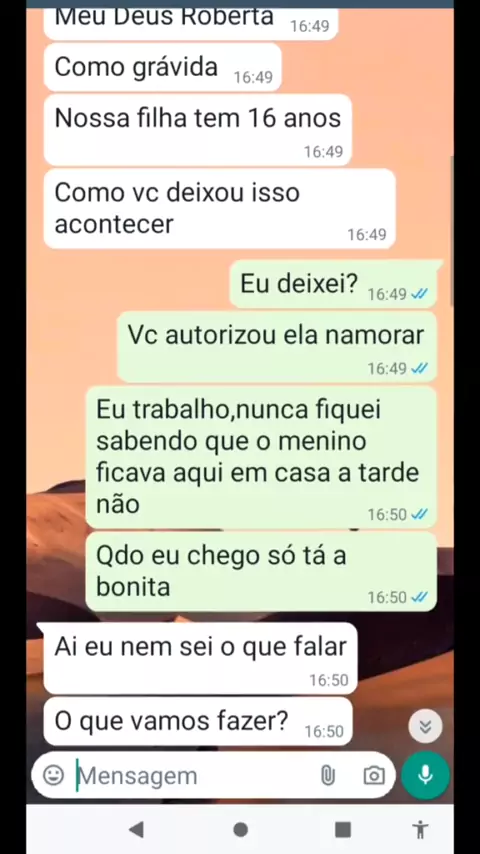Jump to latest messages arrow
This screenshot has height=854, width=480.
[x=426, y=726]
